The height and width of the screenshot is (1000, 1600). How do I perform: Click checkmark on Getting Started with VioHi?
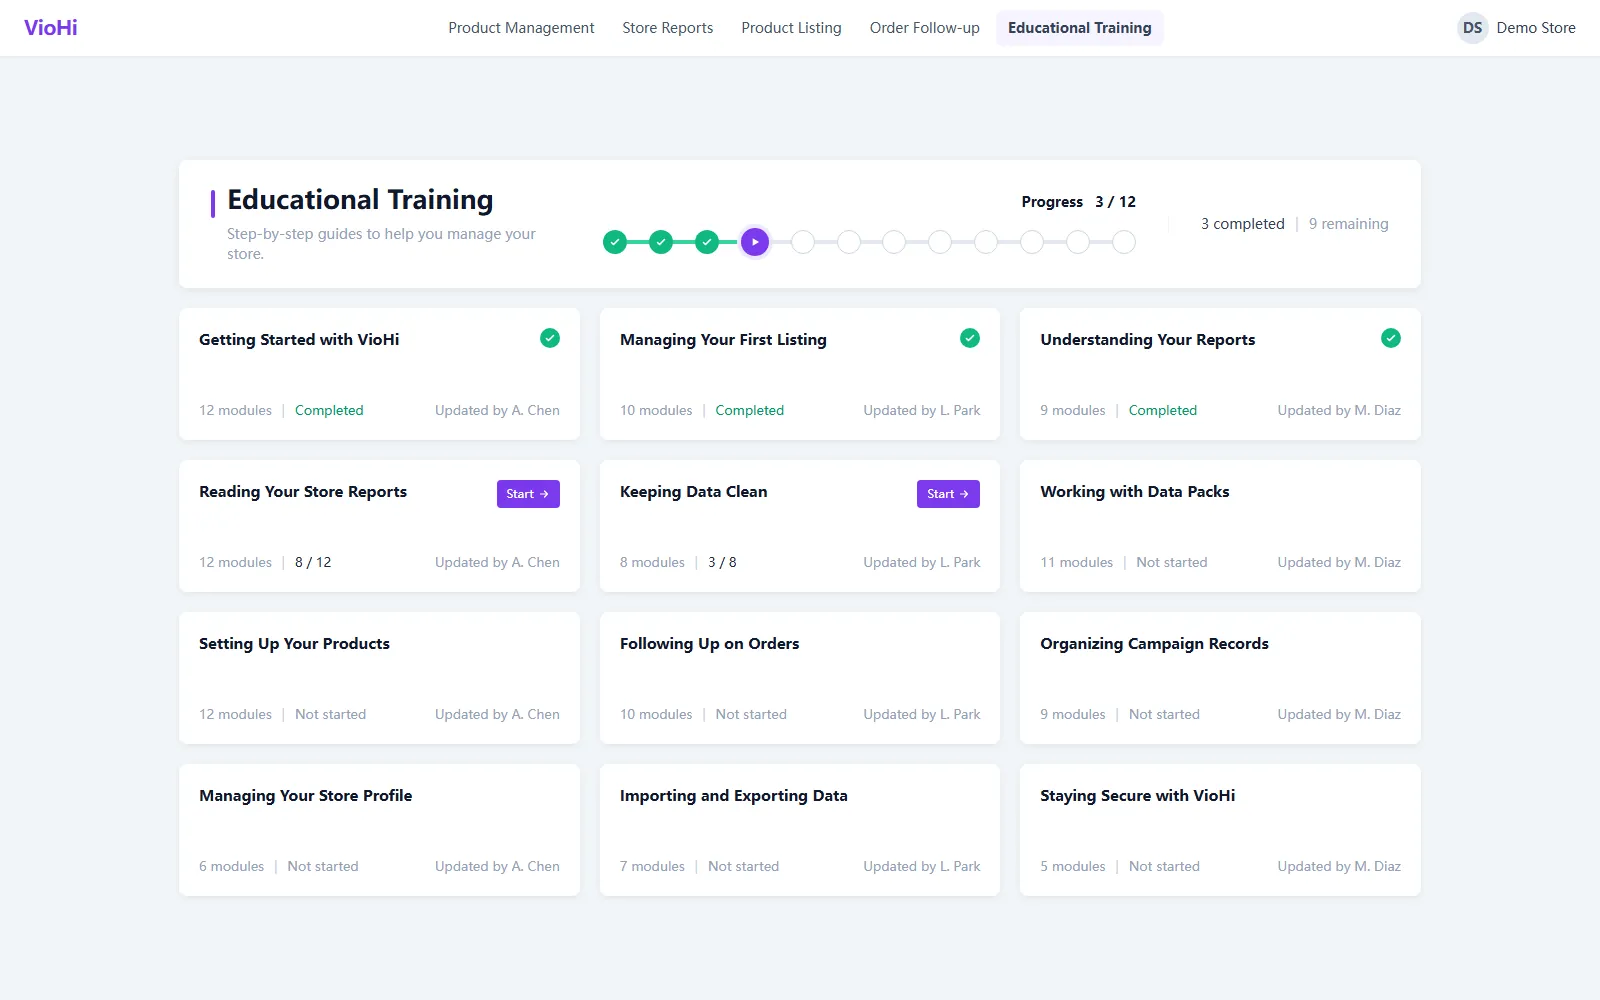[550, 338]
